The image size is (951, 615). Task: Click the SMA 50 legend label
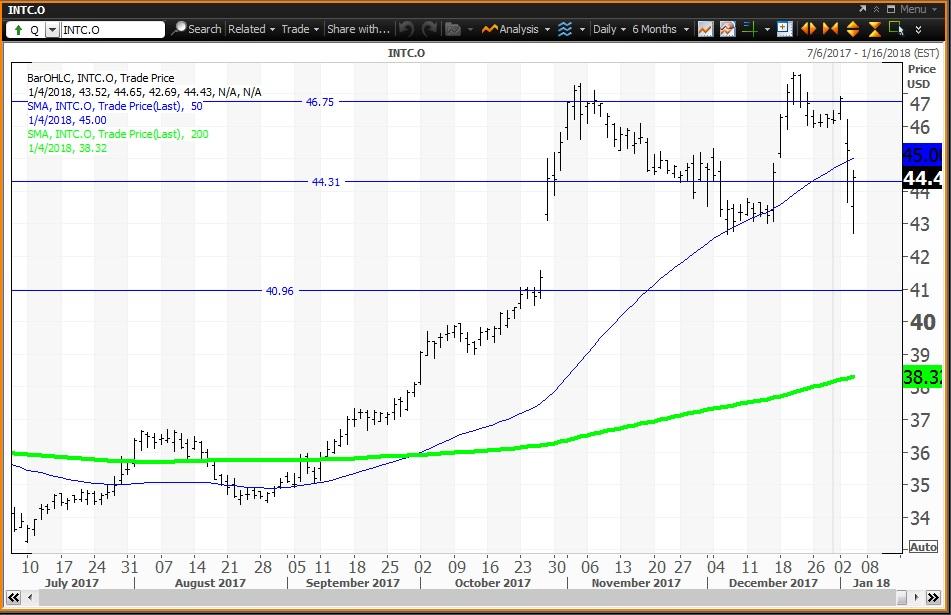click(x=115, y=106)
